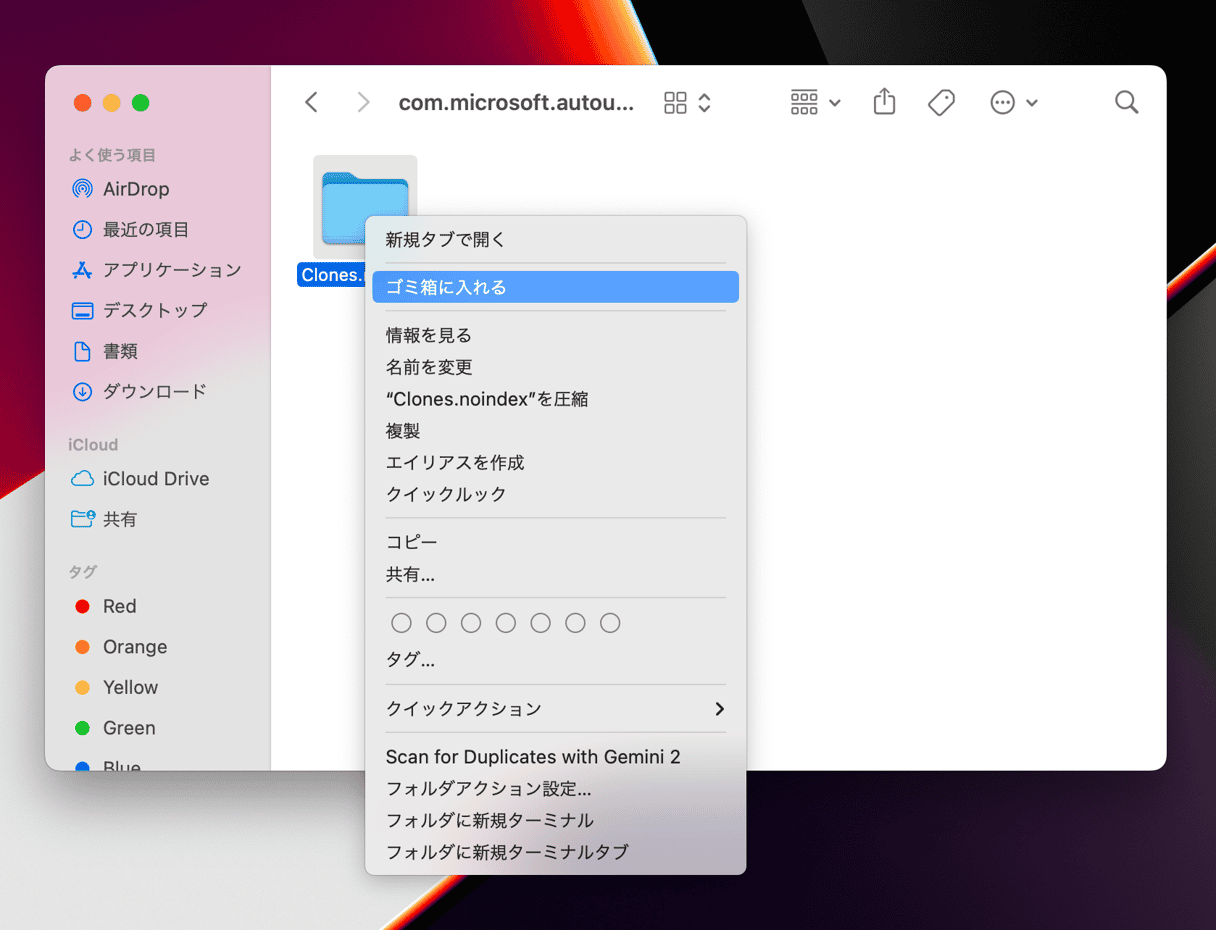This screenshot has width=1216, height=930.
Task: Select ダウンロード in the sidebar
Action: pyautogui.click(x=154, y=392)
